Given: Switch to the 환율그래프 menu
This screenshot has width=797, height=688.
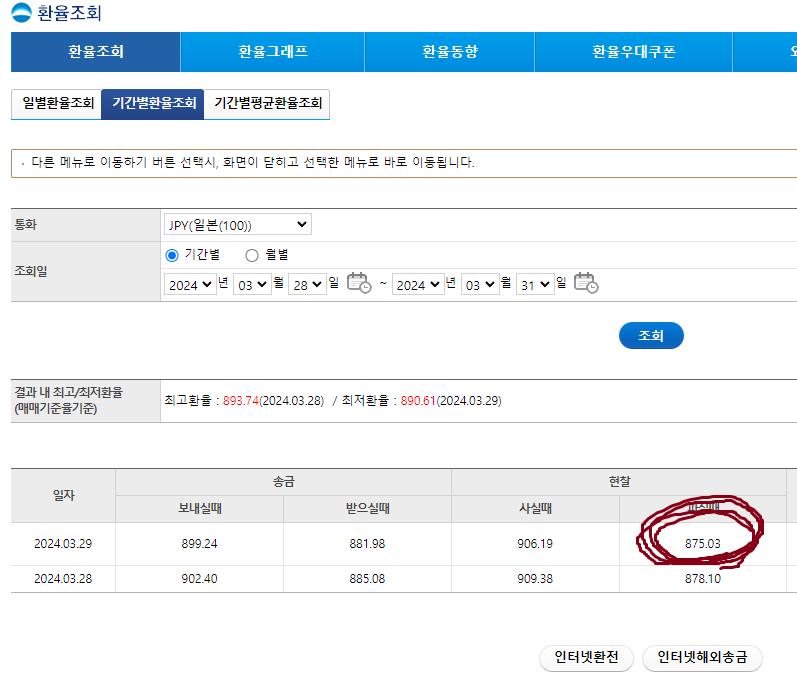Looking at the screenshot, I should [x=272, y=52].
